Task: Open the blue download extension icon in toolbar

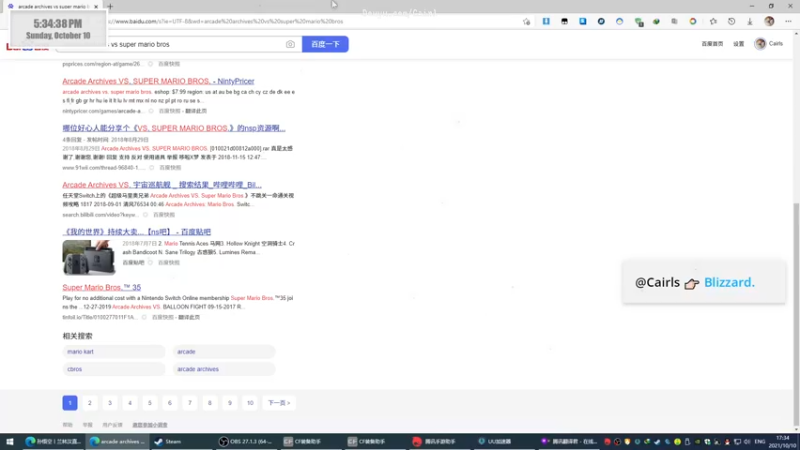Action: pyautogui.click(x=546, y=21)
